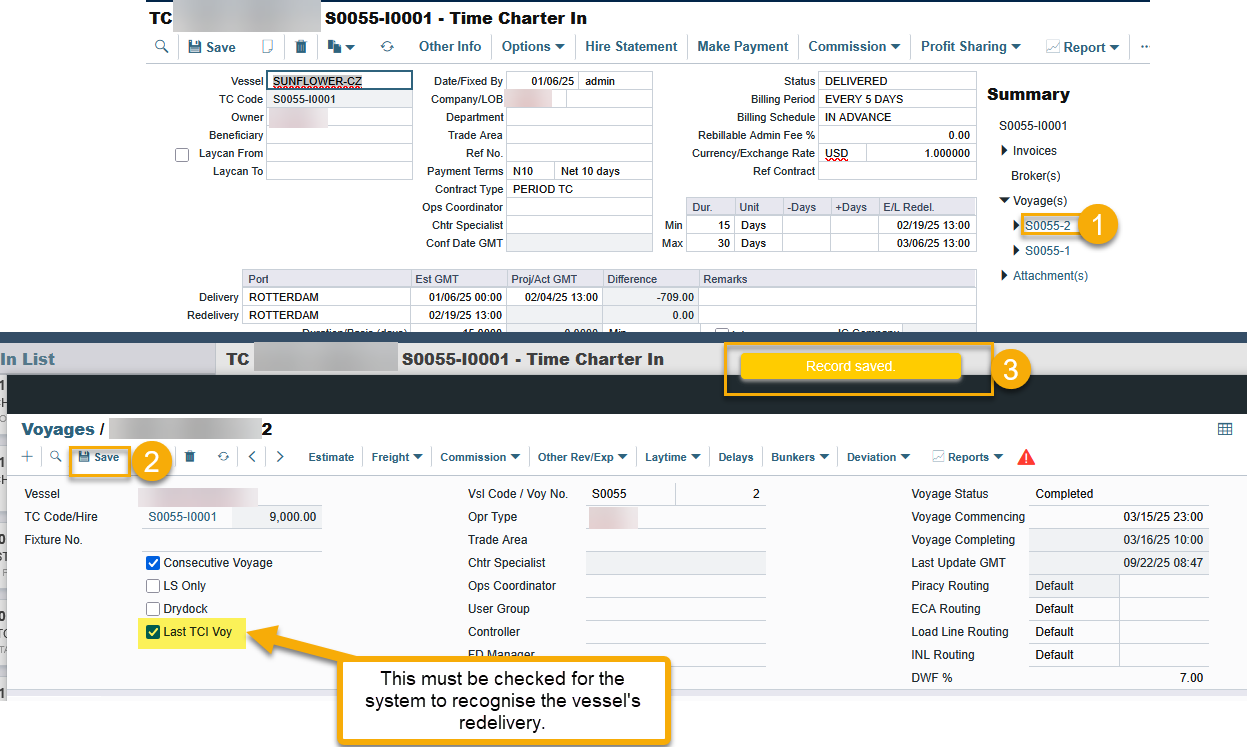Image resolution: width=1247 pixels, height=747 pixels.
Task: Open voyage S0055-2 link in Summary
Action: [1047, 226]
